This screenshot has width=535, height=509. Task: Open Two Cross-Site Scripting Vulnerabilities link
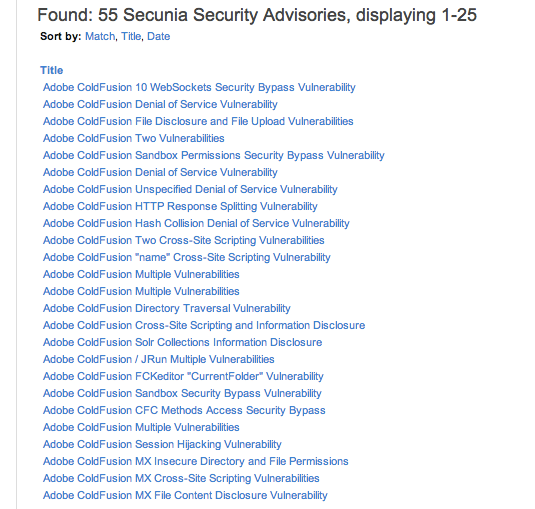184,241
